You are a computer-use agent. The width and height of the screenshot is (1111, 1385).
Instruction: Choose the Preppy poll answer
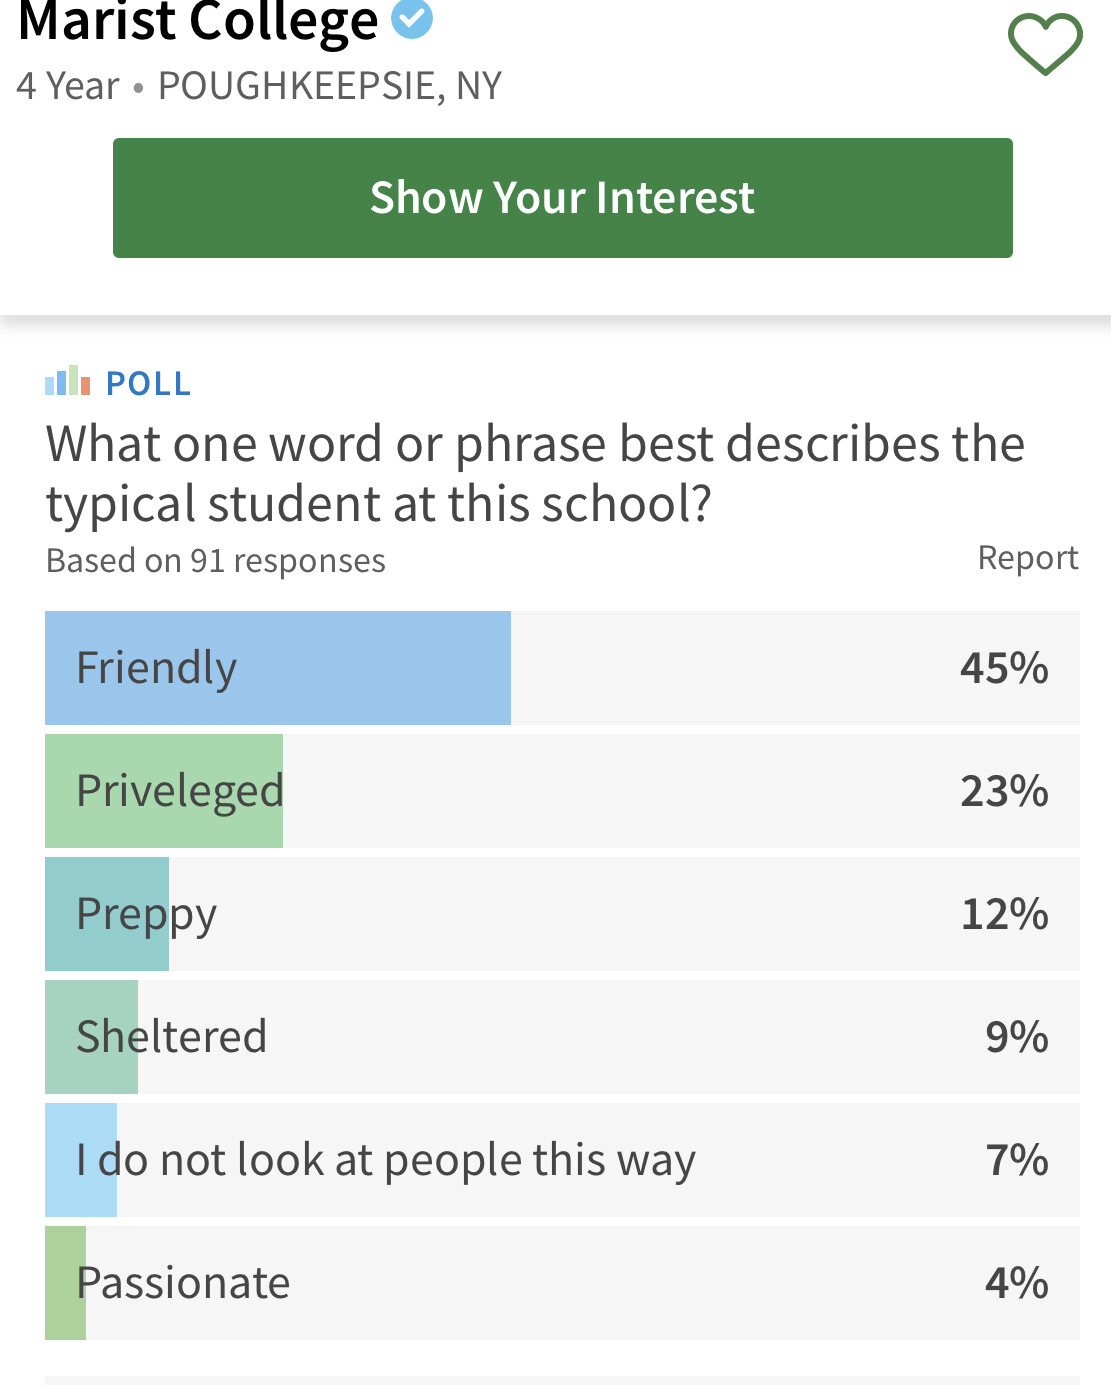[x=562, y=914]
